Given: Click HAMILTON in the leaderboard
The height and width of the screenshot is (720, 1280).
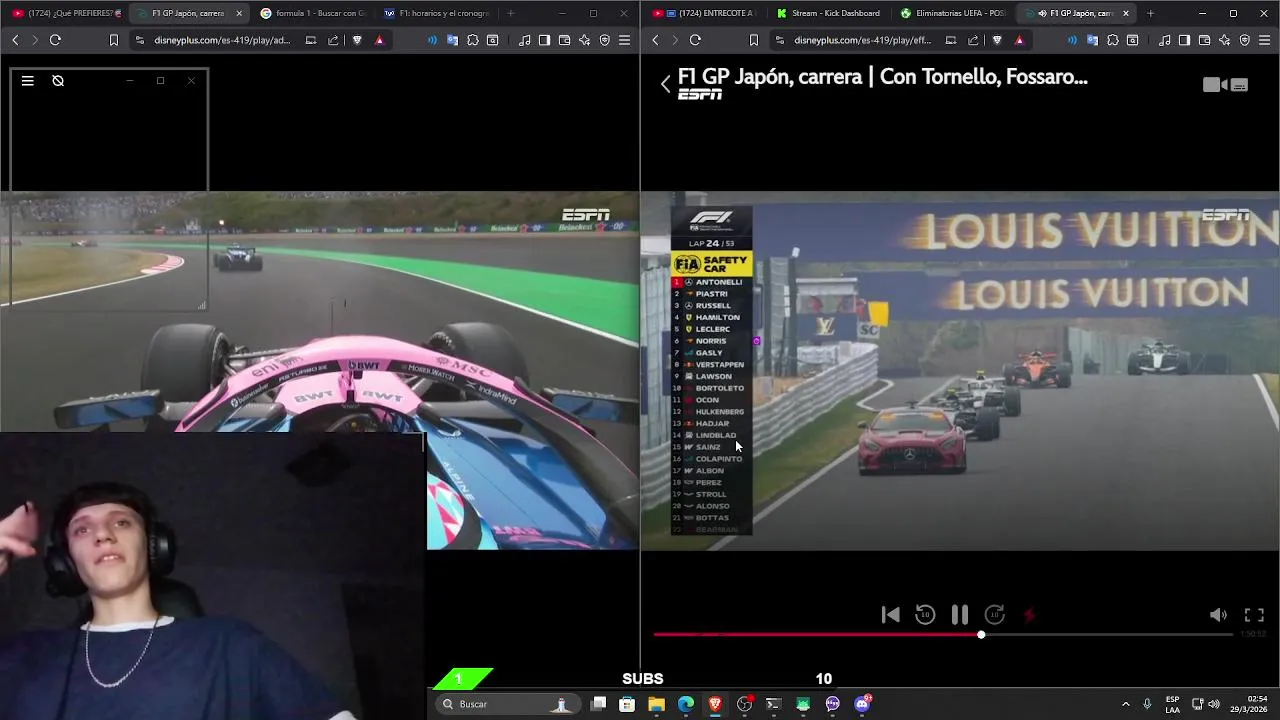Looking at the screenshot, I should pos(717,317).
